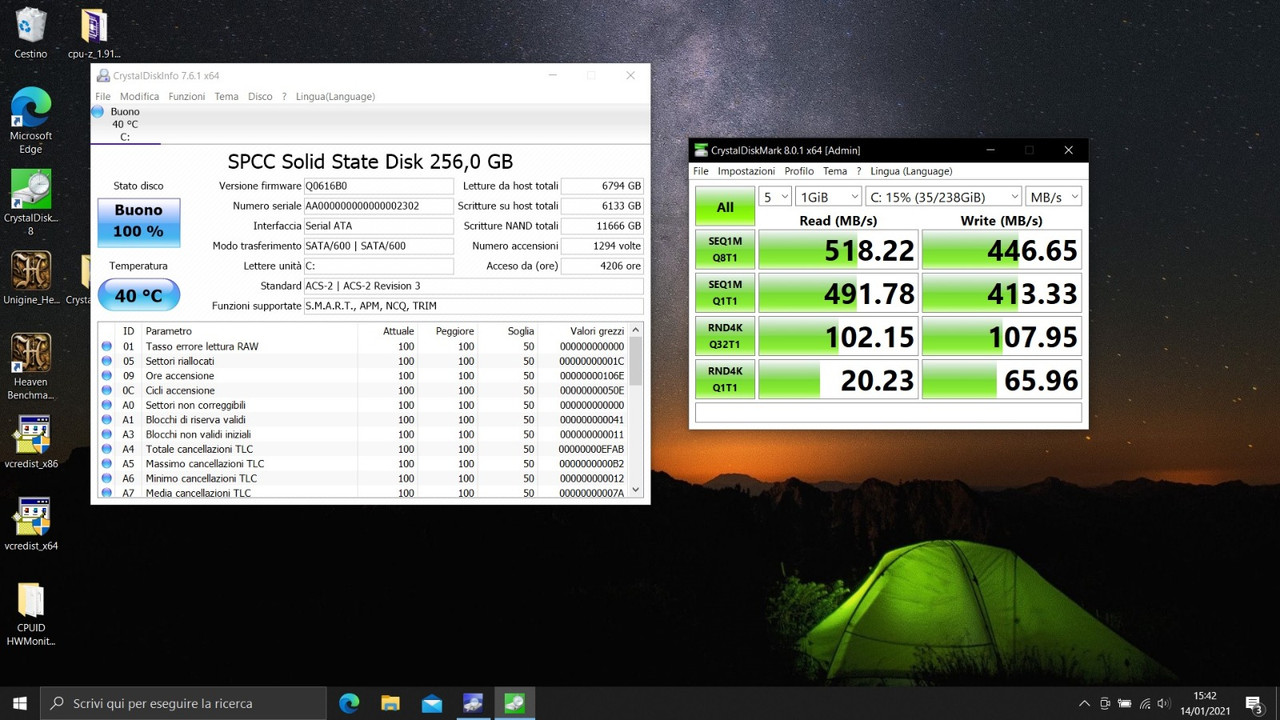
Task: Select the vcredist_x64 installer icon
Action: [x=31, y=524]
